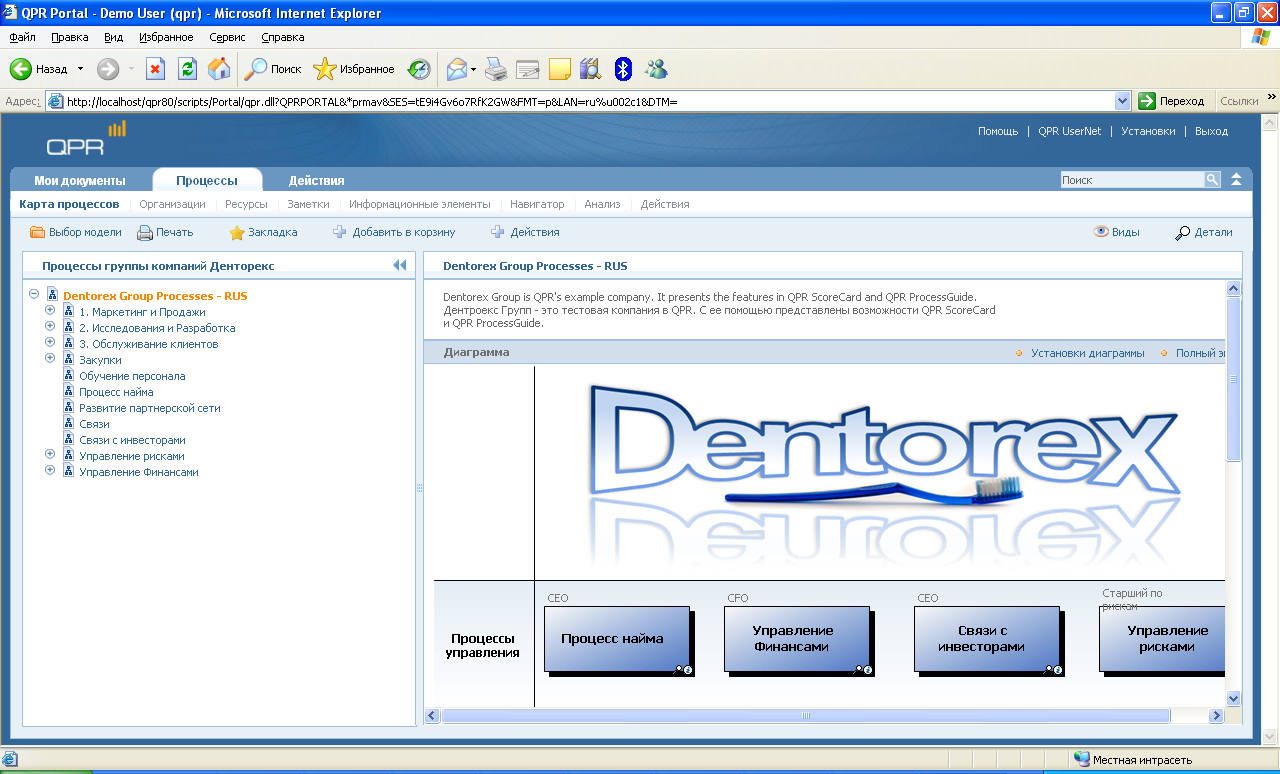Click the QPR logo
Screen dimensions: 1280x774
pyautogui.click(x=86, y=139)
